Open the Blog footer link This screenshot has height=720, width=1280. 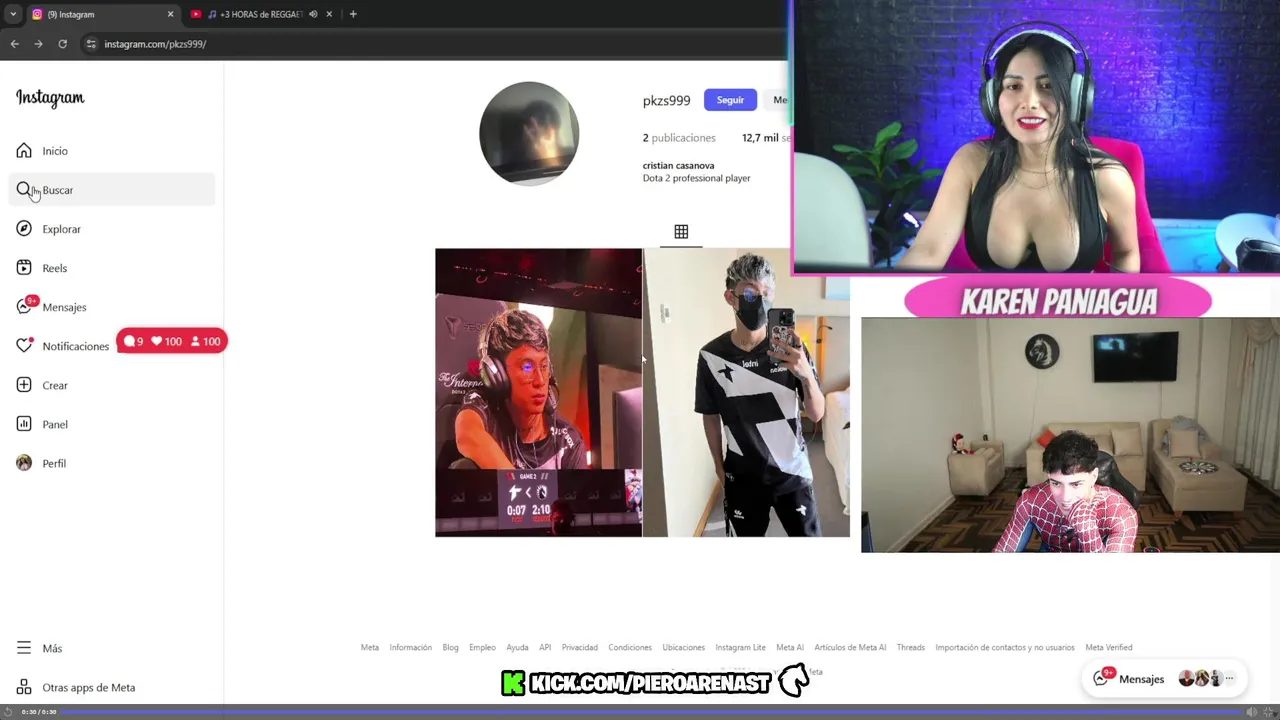(x=450, y=648)
